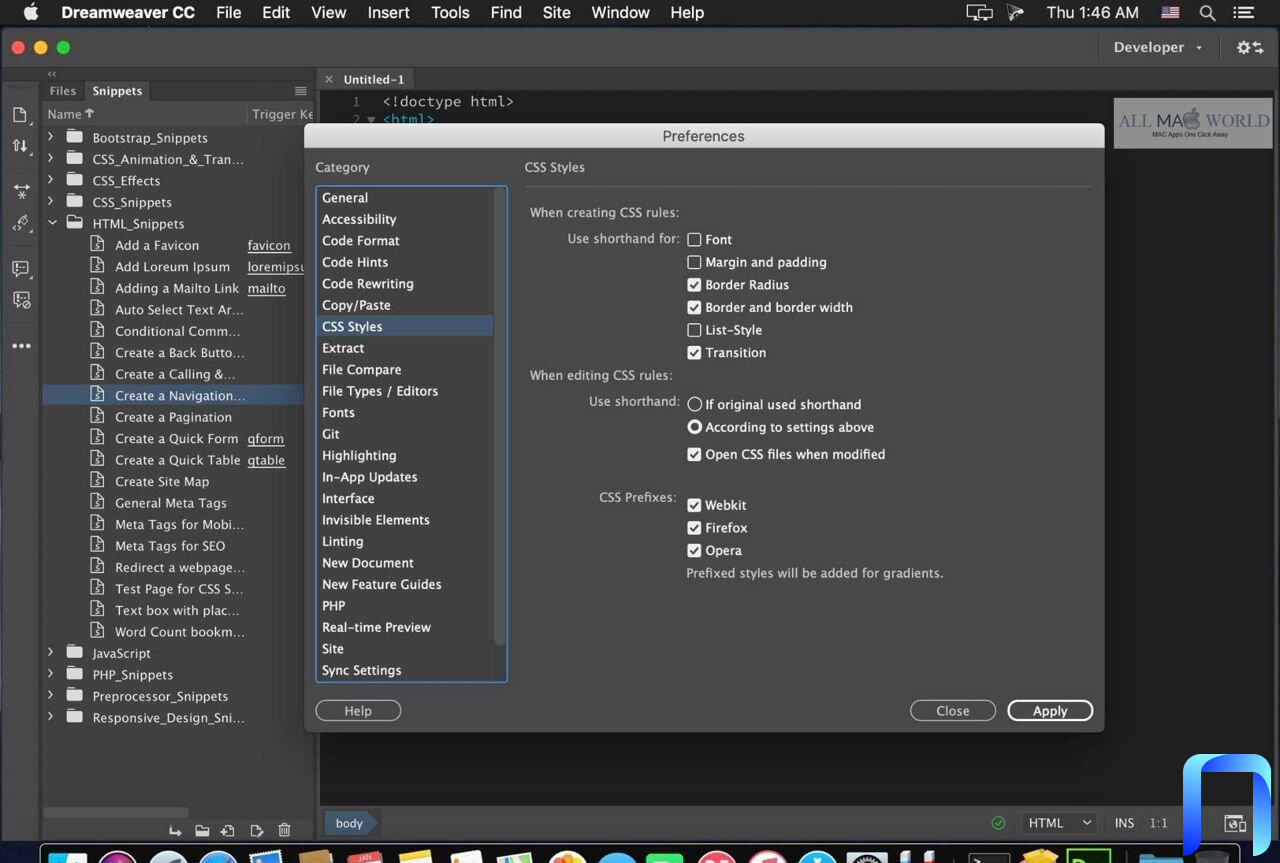Screen dimensions: 1280x863
Task: Expand the CSS_Snippets folder arrow
Action: [51, 201]
